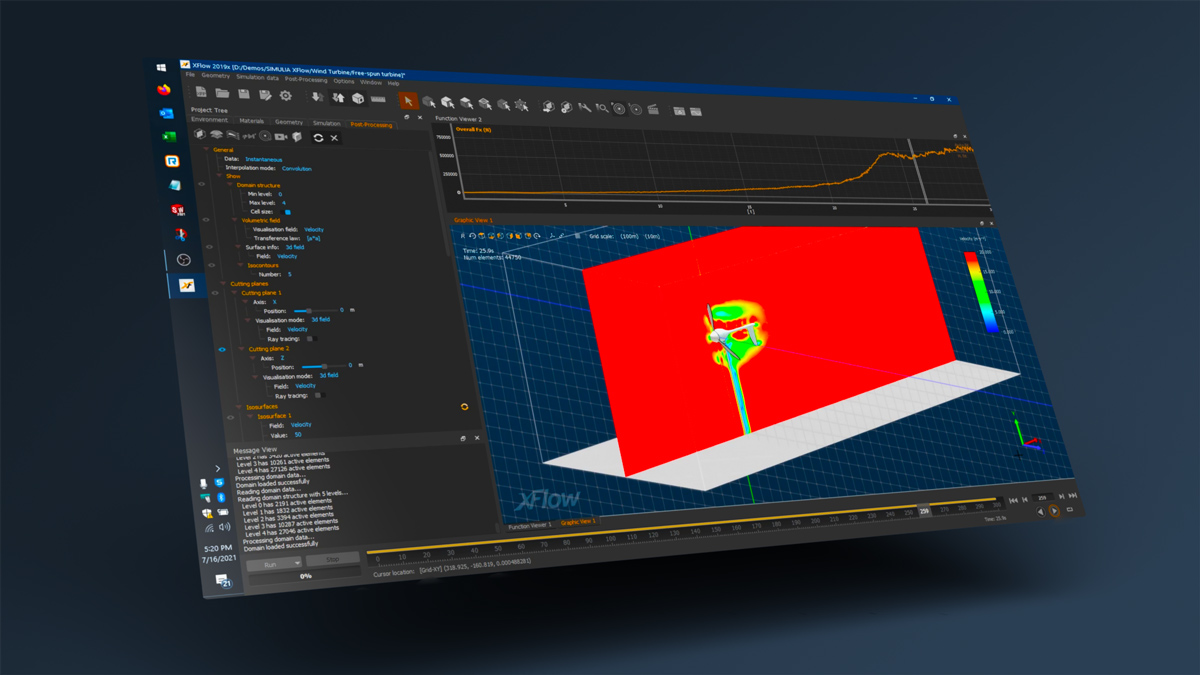The image size is (1200, 675).
Task: Click the magnifier zoom toolbar icon
Action: (602, 108)
